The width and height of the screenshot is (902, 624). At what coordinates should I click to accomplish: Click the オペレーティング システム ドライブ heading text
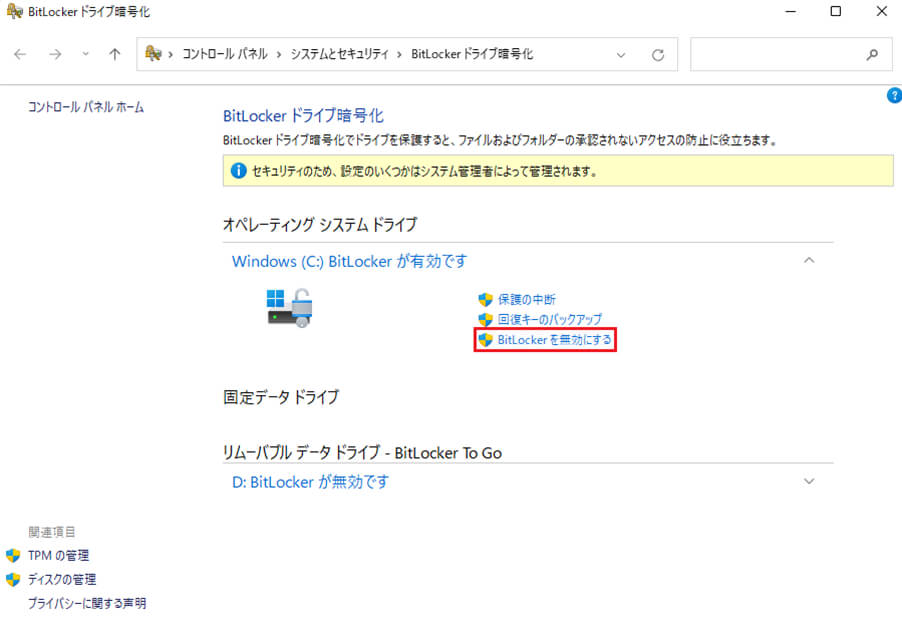(320, 224)
